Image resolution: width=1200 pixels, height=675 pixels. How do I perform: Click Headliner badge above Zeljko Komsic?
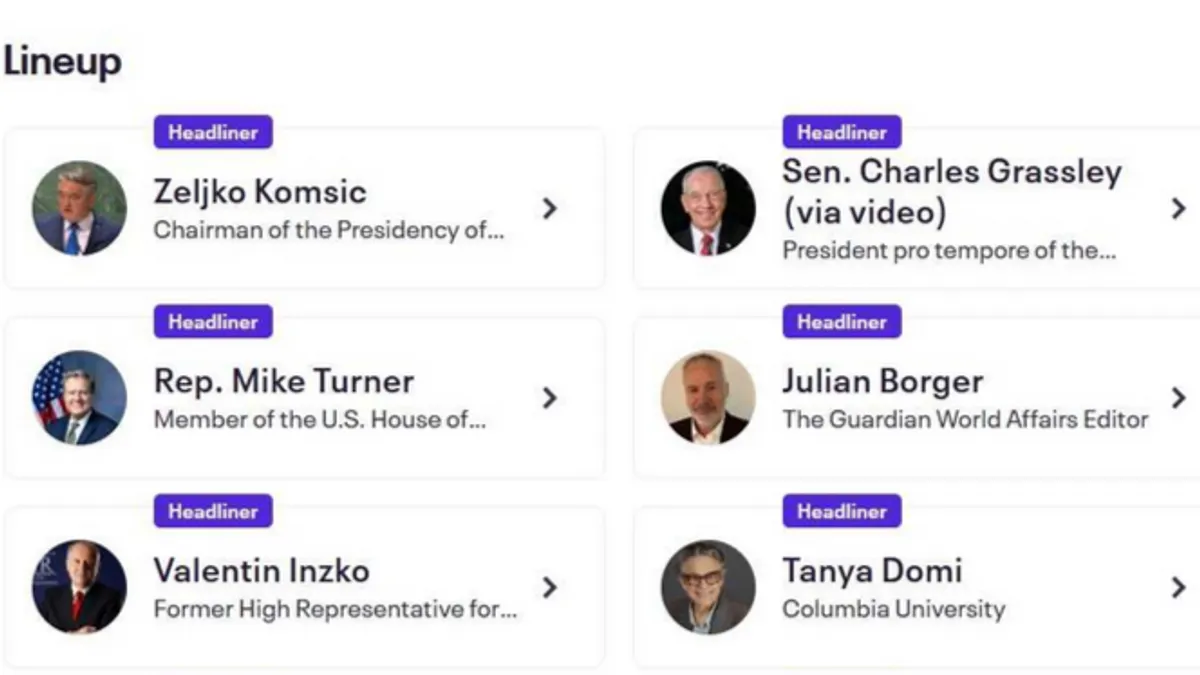click(x=213, y=132)
